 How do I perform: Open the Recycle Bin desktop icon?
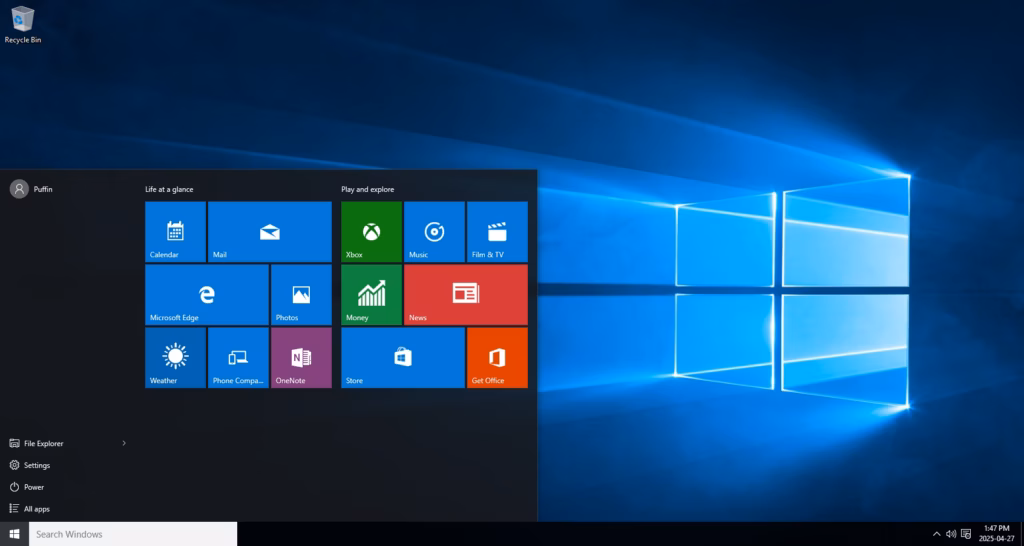(23, 25)
